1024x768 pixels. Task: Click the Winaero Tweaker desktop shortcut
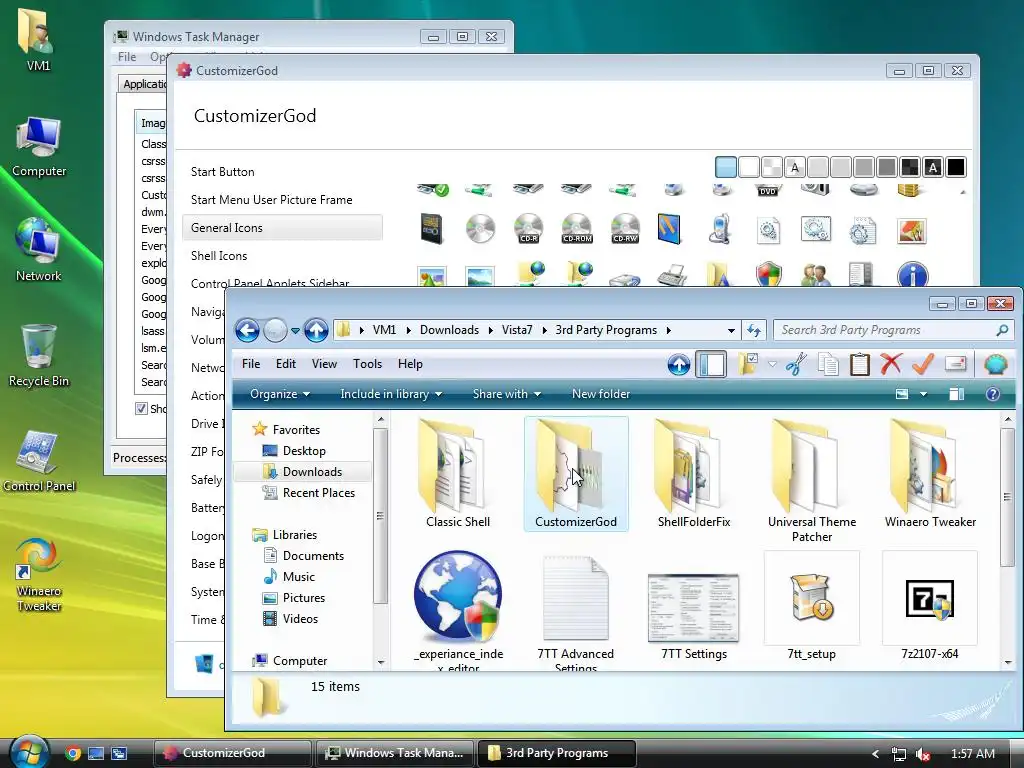pyautogui.click(x=39, y=575)
